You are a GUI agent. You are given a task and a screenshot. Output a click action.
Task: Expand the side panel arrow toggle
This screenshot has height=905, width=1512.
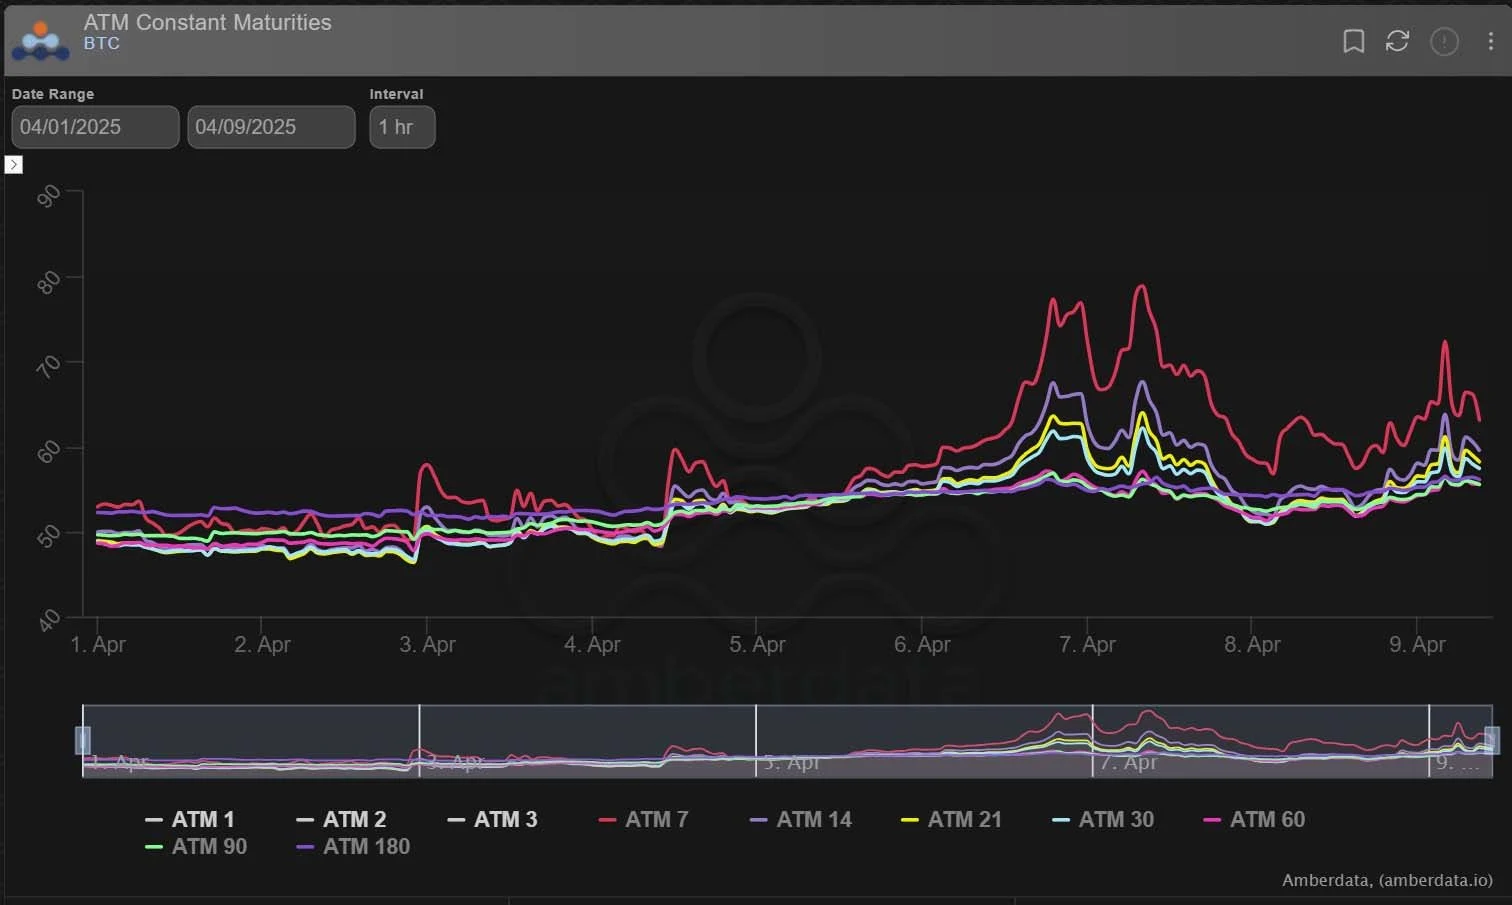coord(13,165)
